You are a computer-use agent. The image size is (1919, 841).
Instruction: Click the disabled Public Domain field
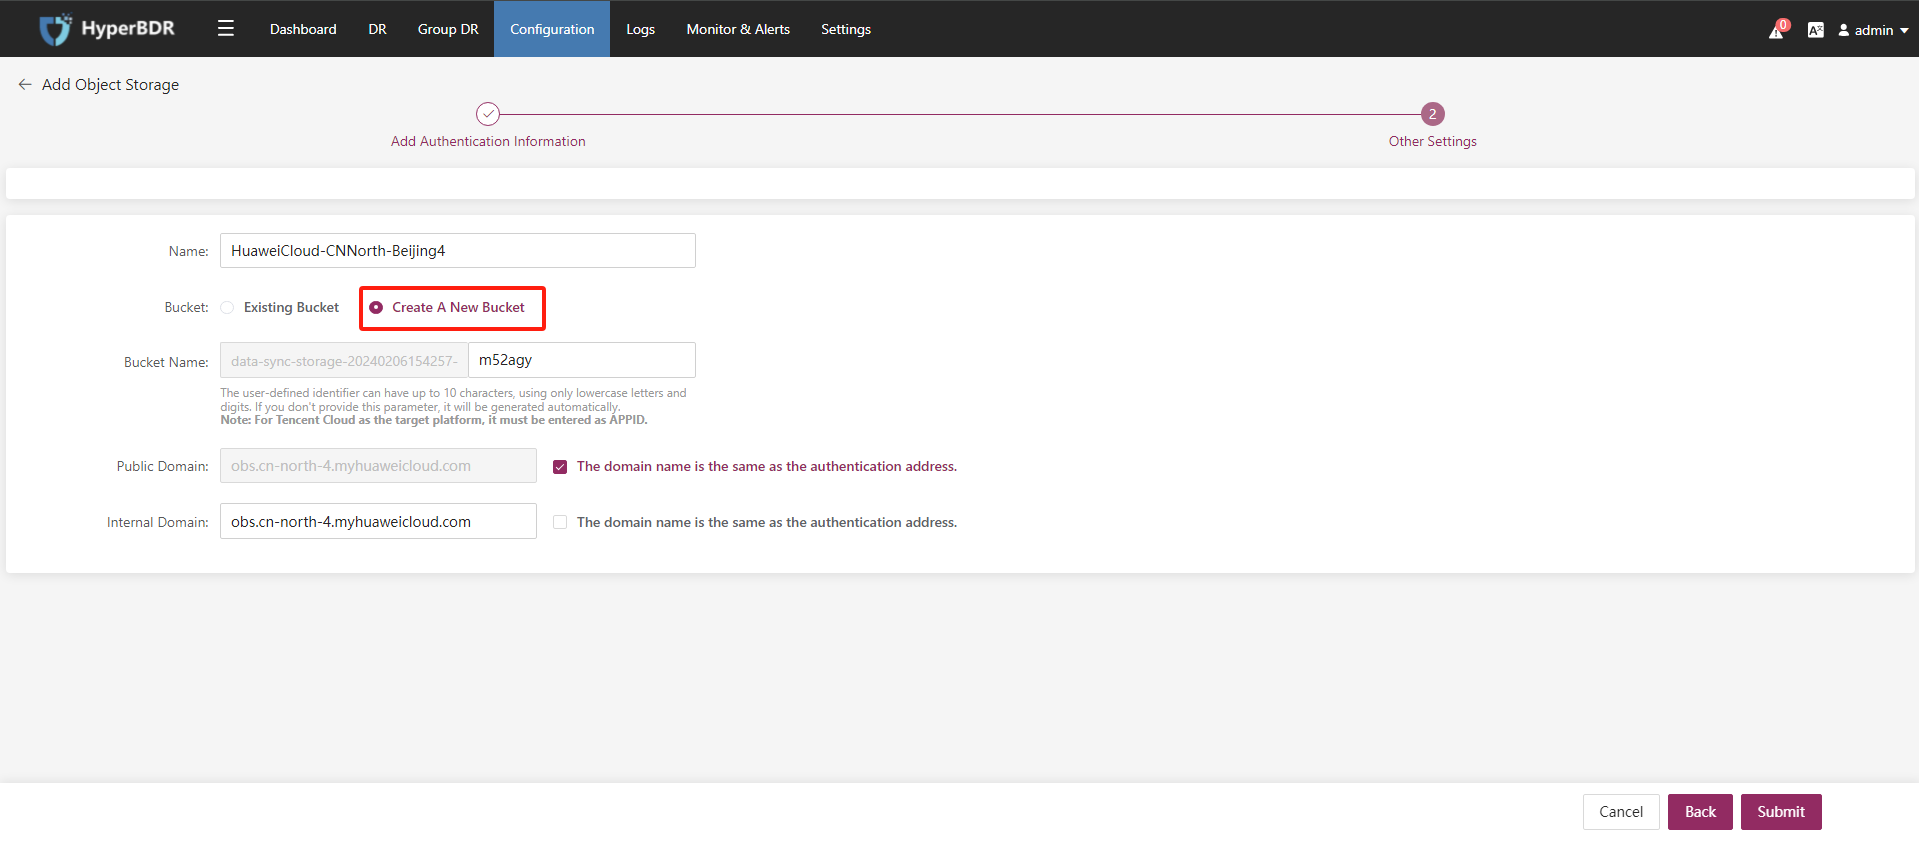tap(378, 466)
